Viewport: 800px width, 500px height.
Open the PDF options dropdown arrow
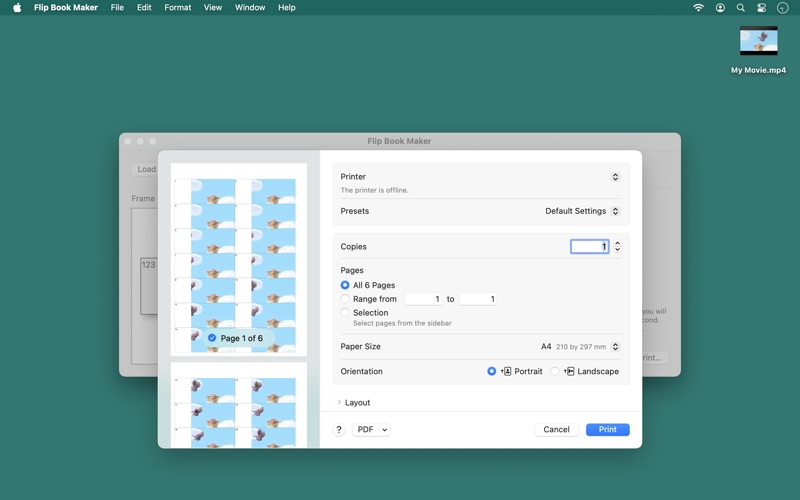[x=385, y=430]
